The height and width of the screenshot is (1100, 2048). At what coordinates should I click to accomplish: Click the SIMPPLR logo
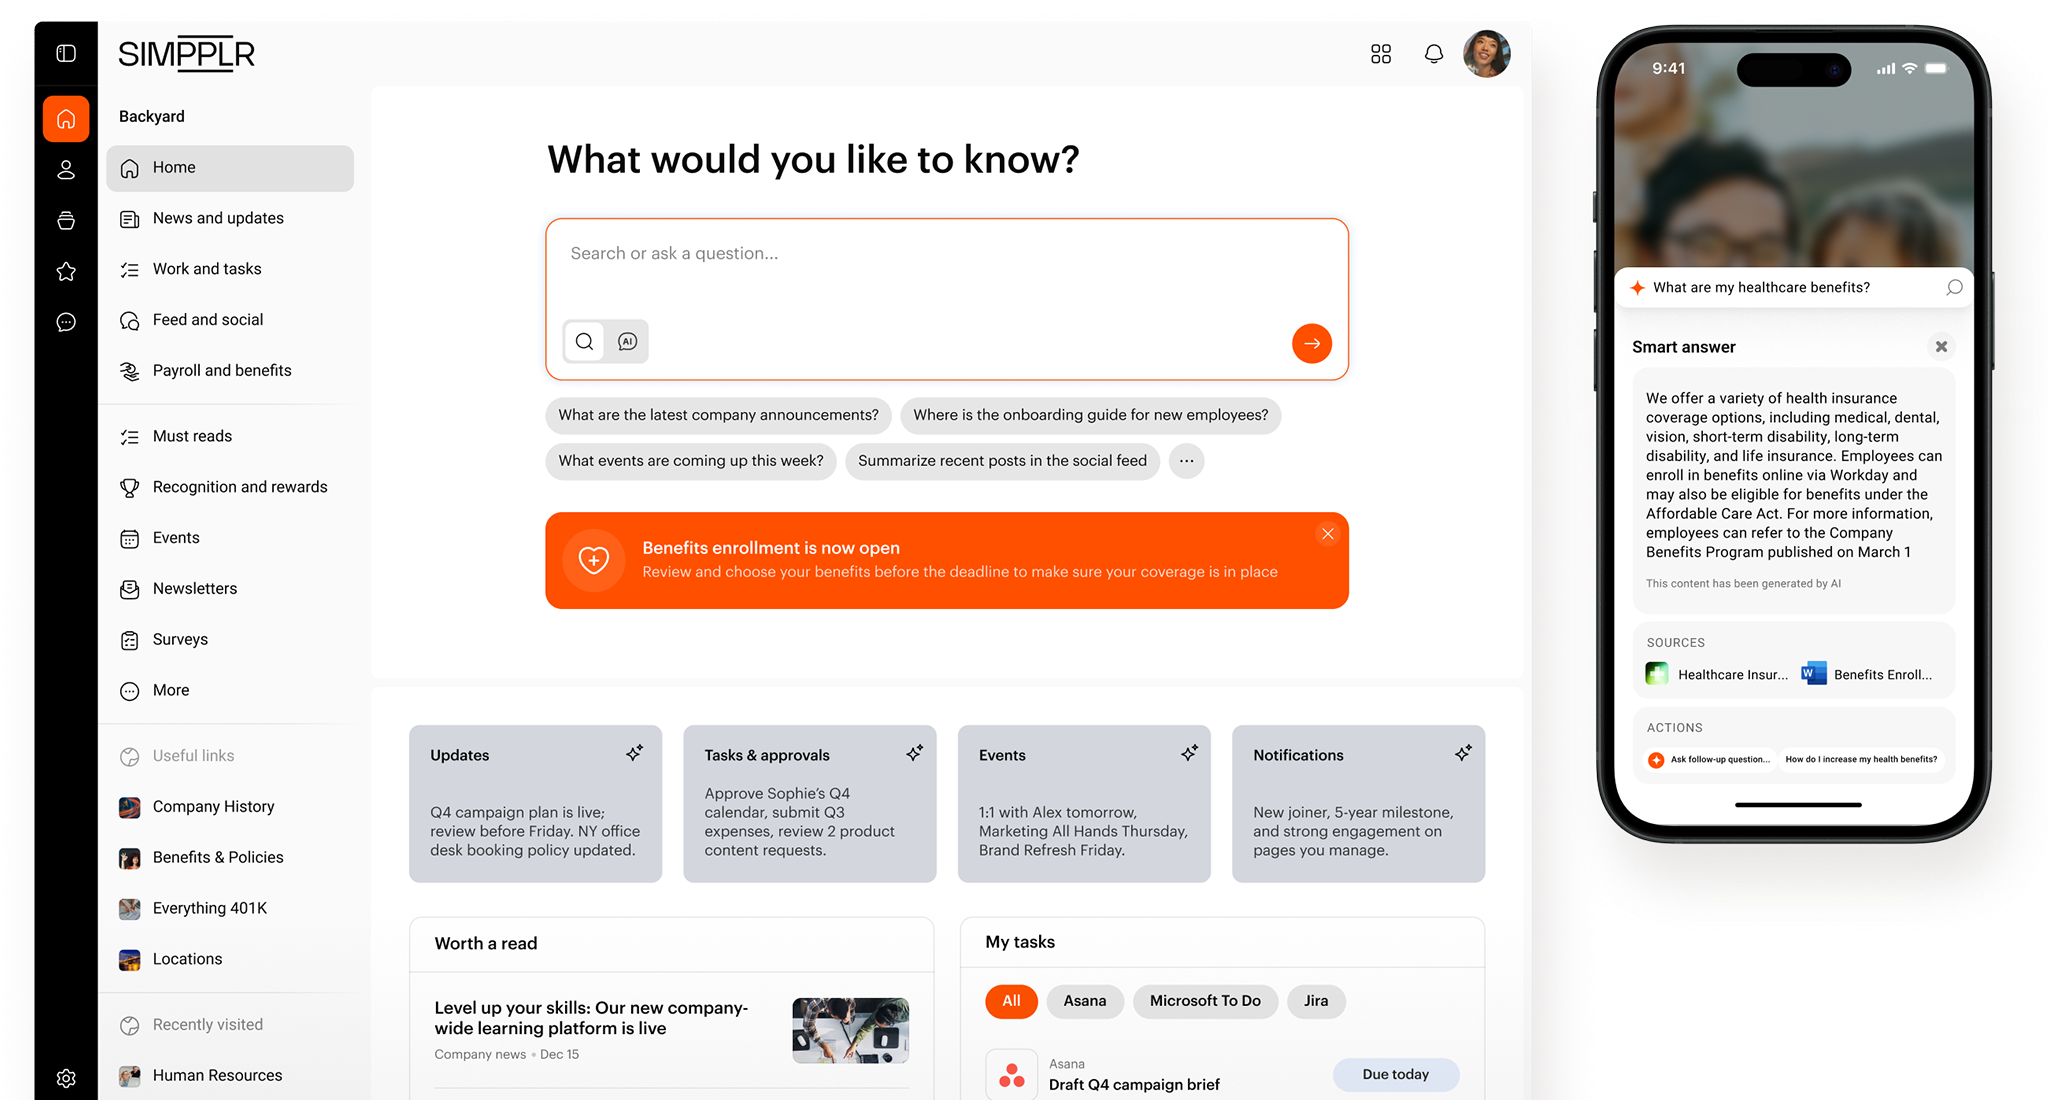tap(187, 54)
